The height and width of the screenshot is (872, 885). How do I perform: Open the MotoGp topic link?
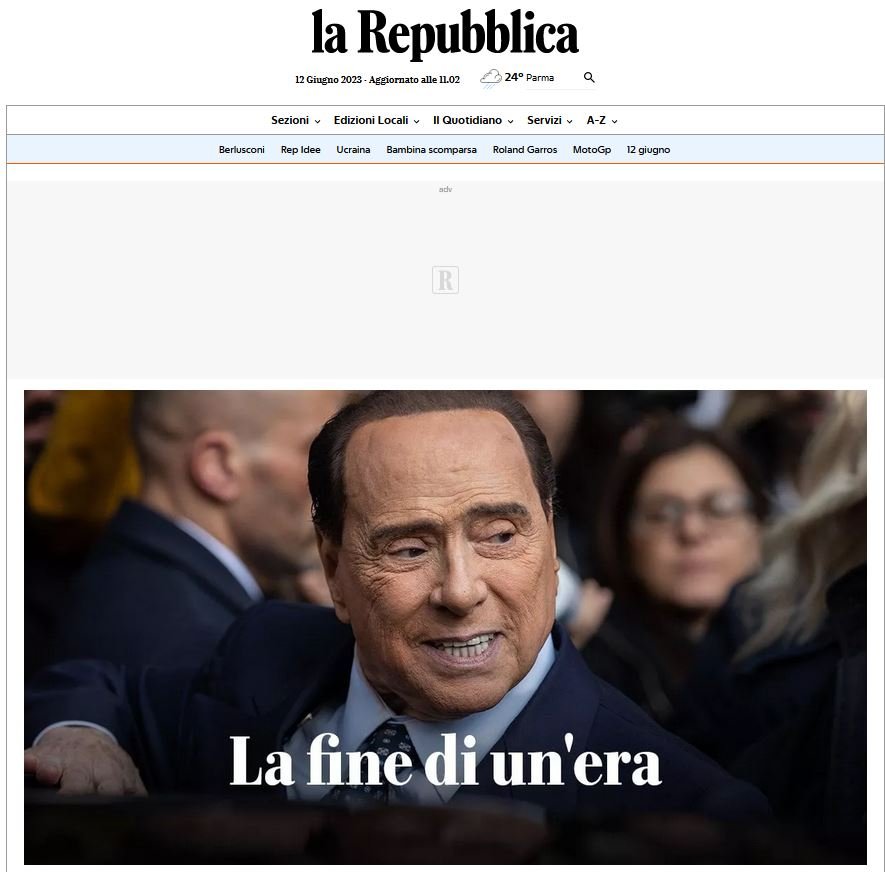[x=592, y=150]
